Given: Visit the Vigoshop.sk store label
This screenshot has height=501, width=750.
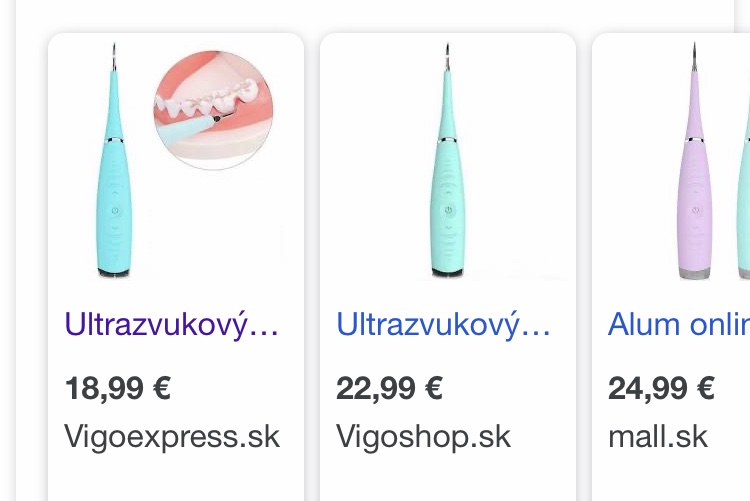Looking at the screenshot, I should [423, 437].
